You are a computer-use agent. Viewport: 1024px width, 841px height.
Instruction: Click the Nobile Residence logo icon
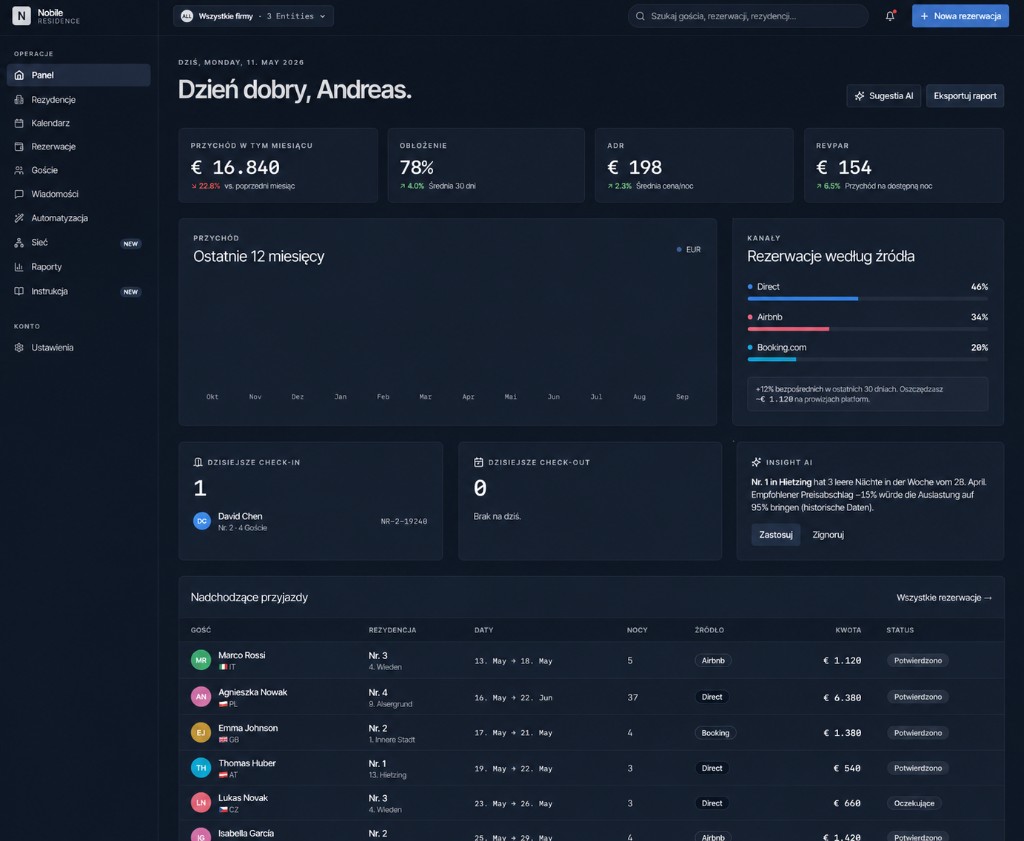[x=21, y=16]
